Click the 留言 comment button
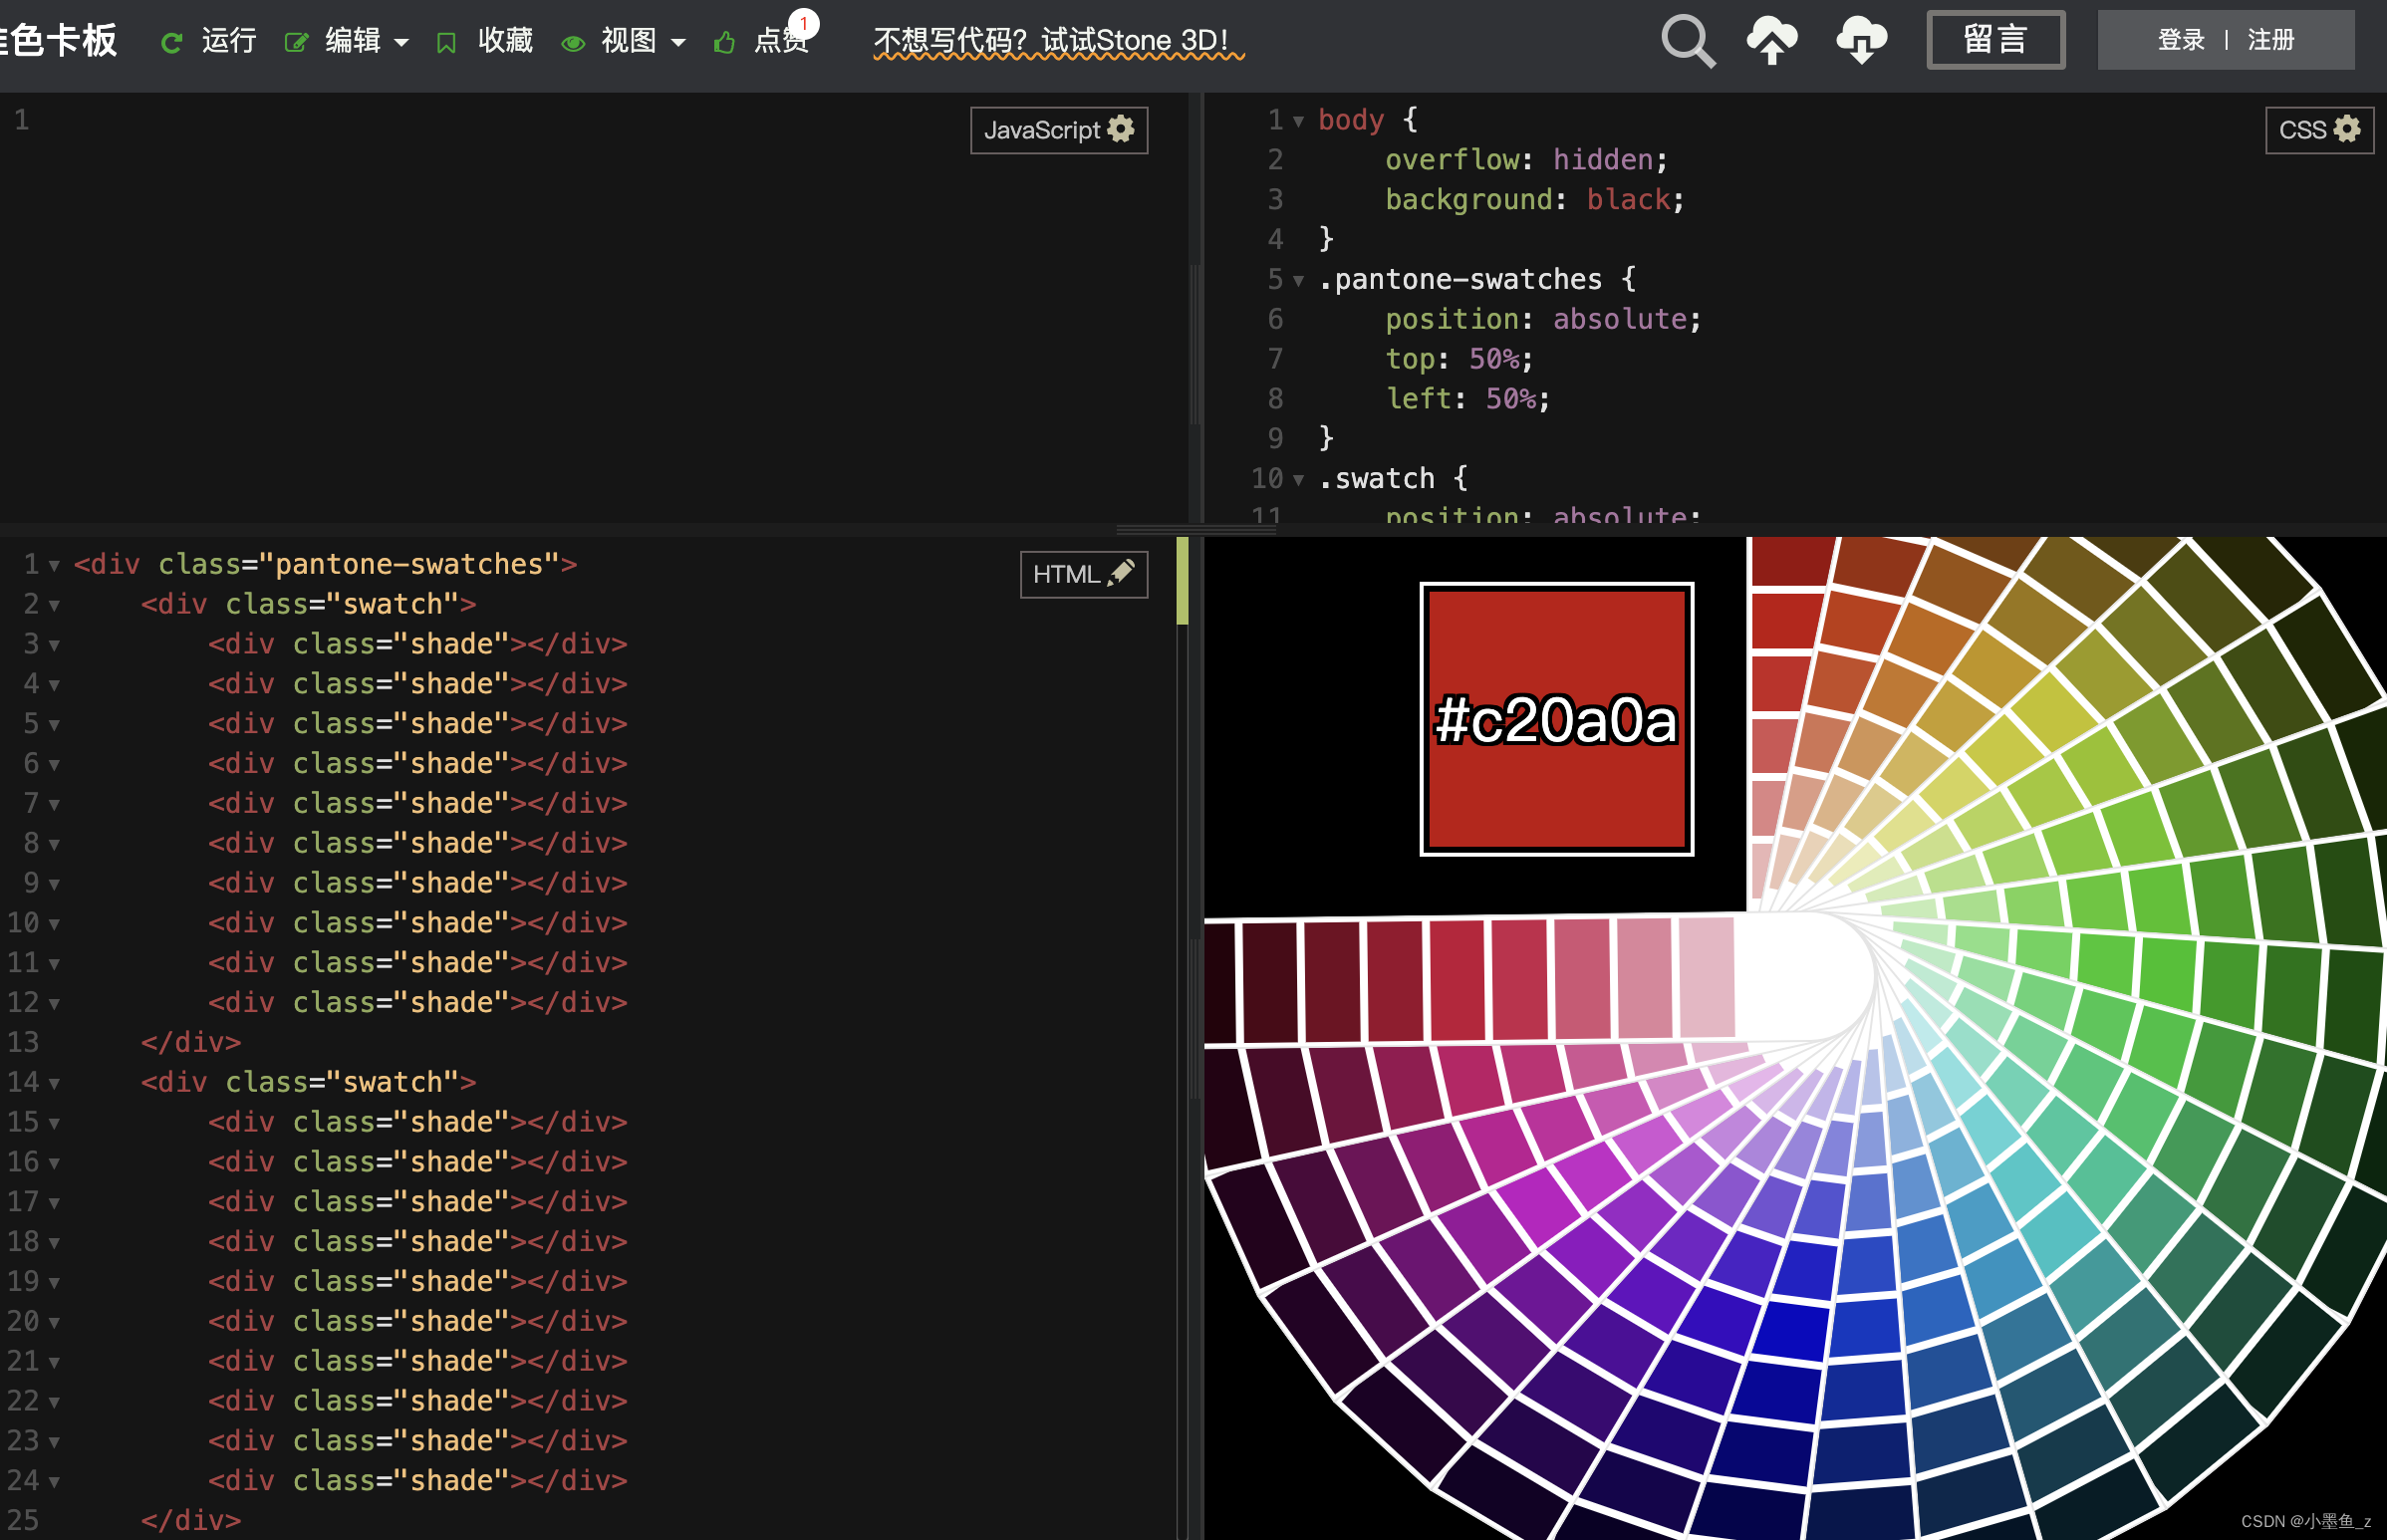This screenshot has width=2387, height=1540. pyautogui.click(x=1995, y=40)
